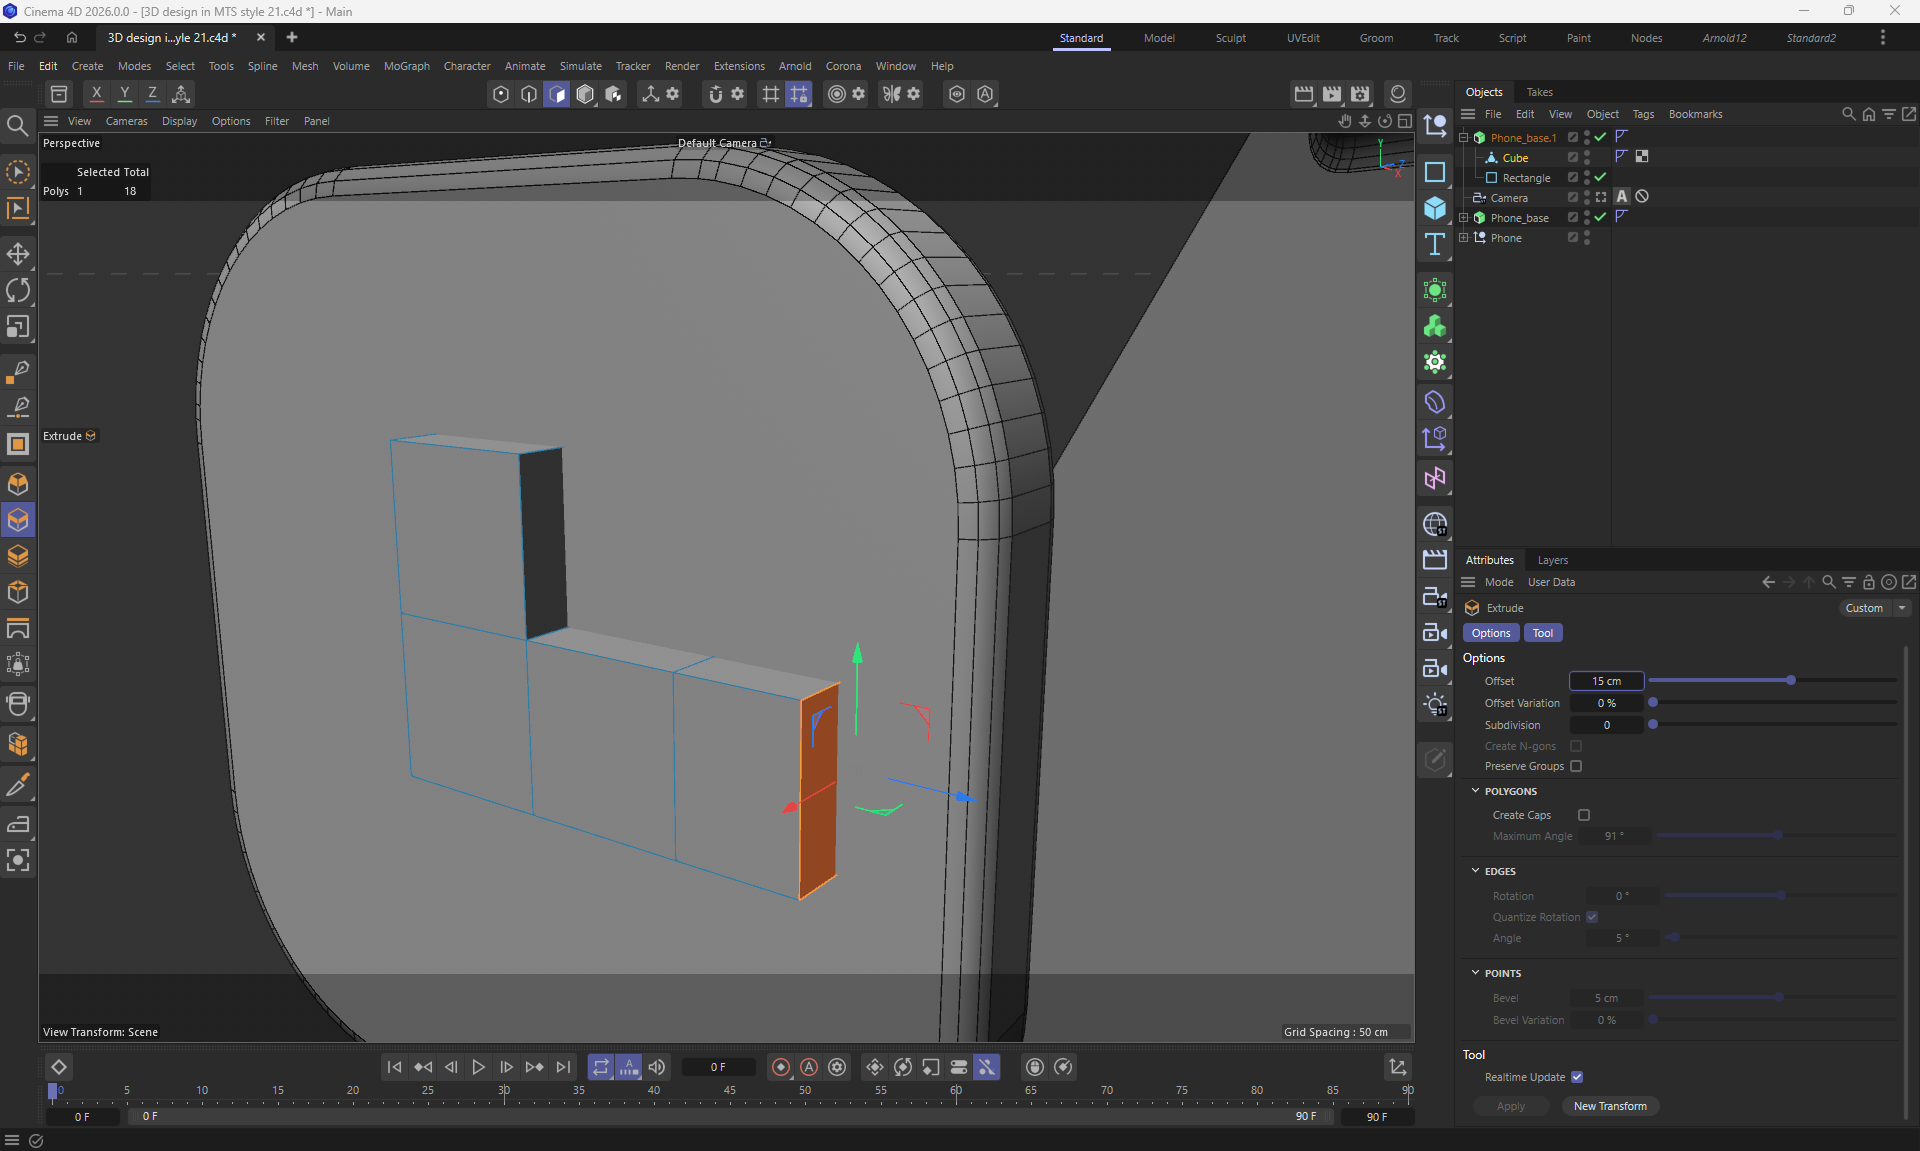Collapse the POLYGONS section
This screenshot has width=1920, height=1151.
pos(1475,791)
